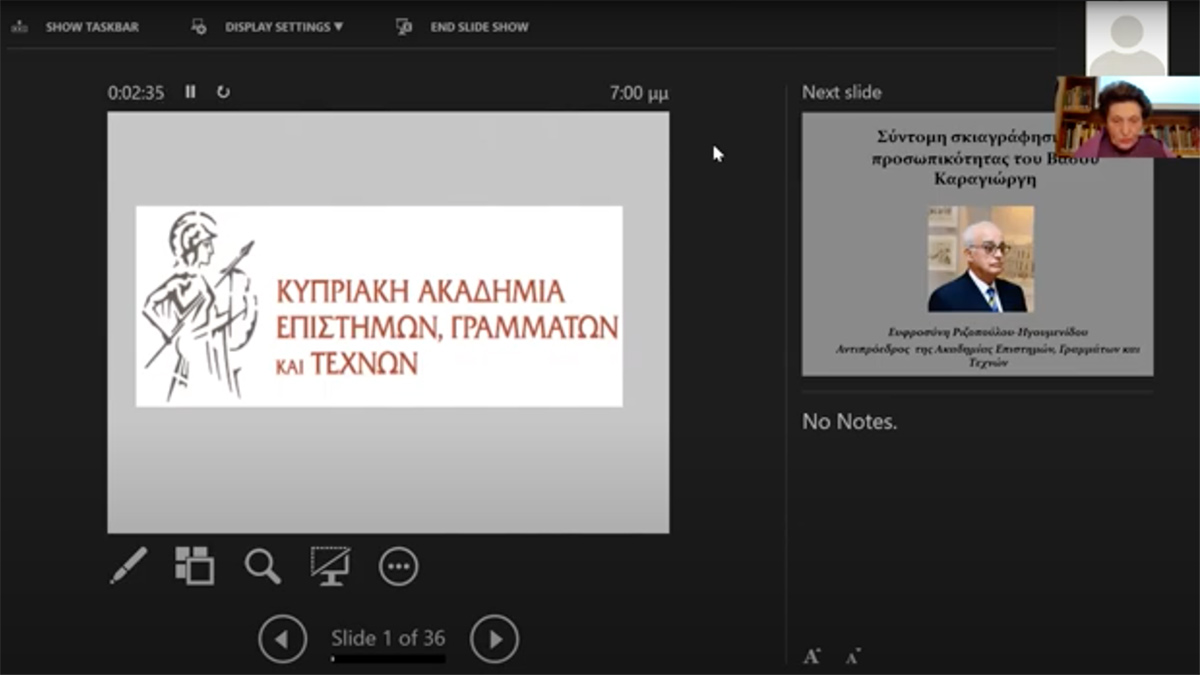This screenshot has width=1200, height=675.
Task: Click the Slide 1 of 36 counter
Action: click(388, 638)
